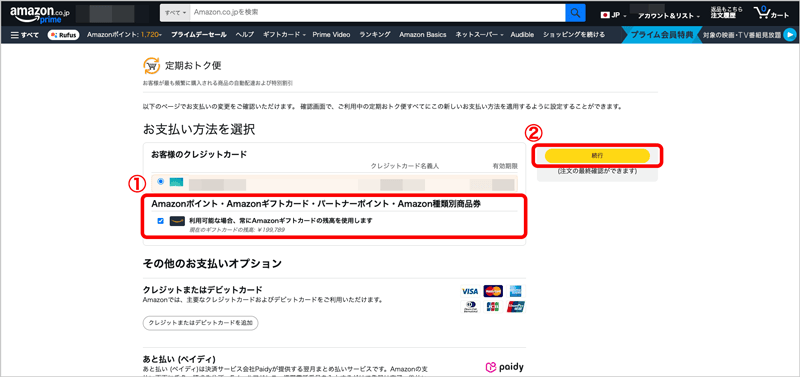
Task: Open ランキング nav item
Action: pyautogui.click(x=375, y=35)
